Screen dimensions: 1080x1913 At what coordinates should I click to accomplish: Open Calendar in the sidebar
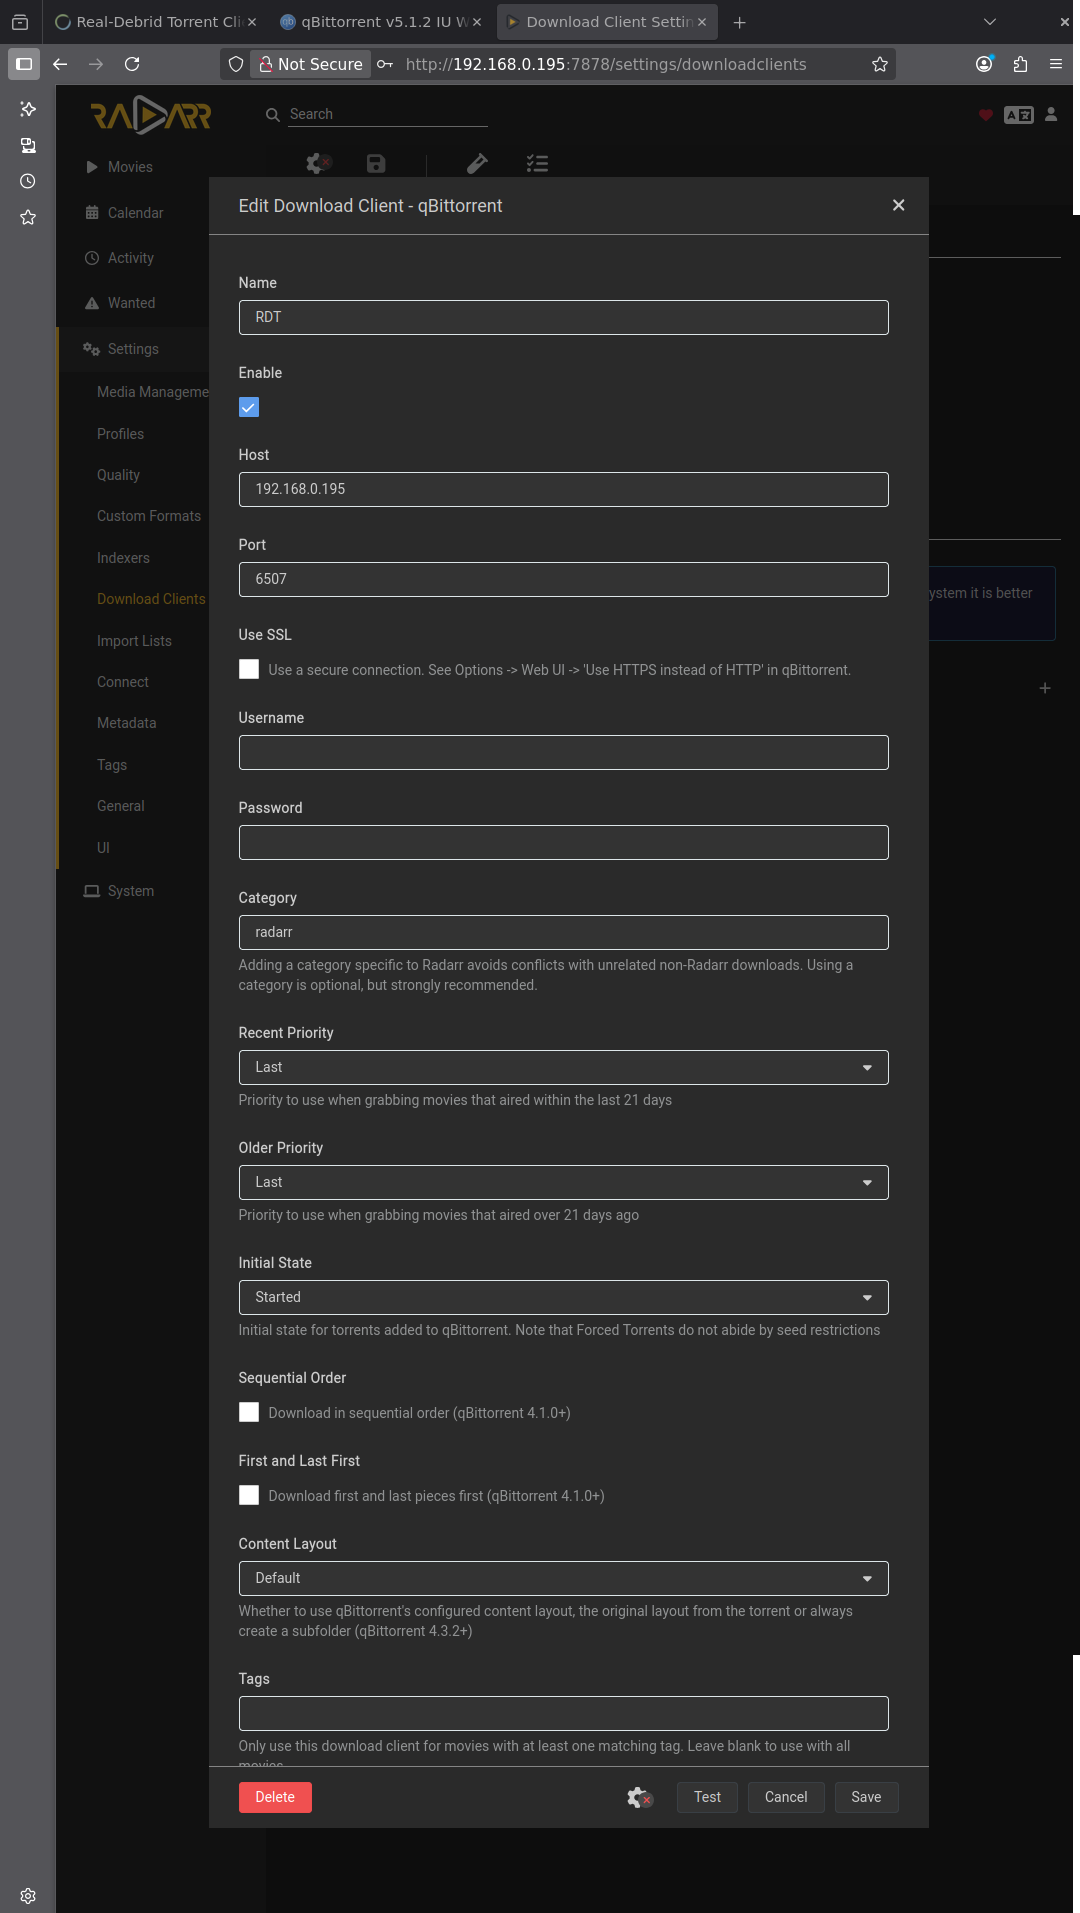pyautogui.click(x=135, y=213)
